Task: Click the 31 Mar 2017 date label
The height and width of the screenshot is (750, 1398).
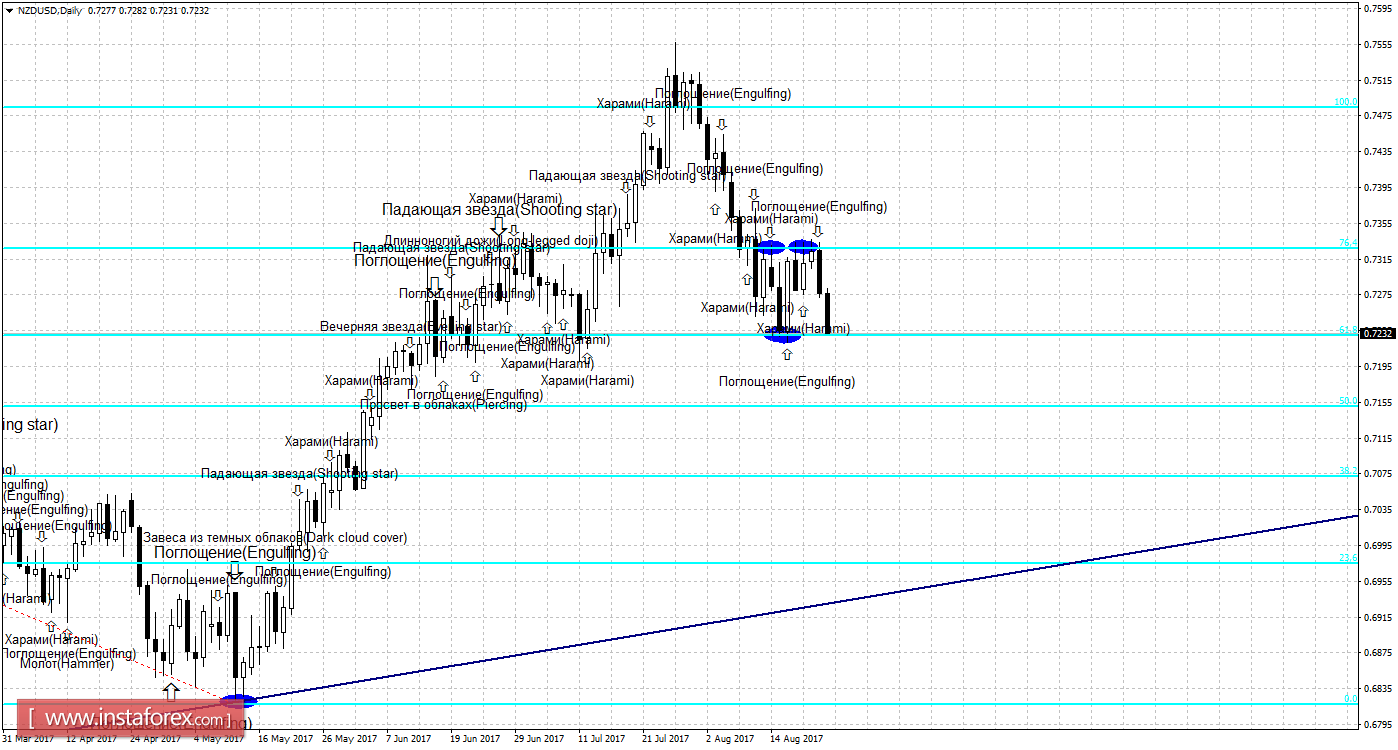Action: (29, 740)
